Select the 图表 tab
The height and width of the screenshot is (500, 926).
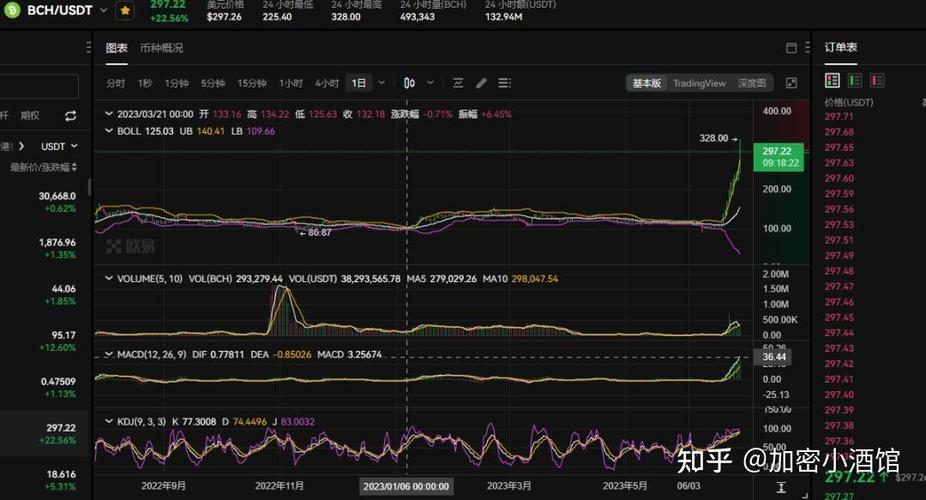tap(117, 48)
